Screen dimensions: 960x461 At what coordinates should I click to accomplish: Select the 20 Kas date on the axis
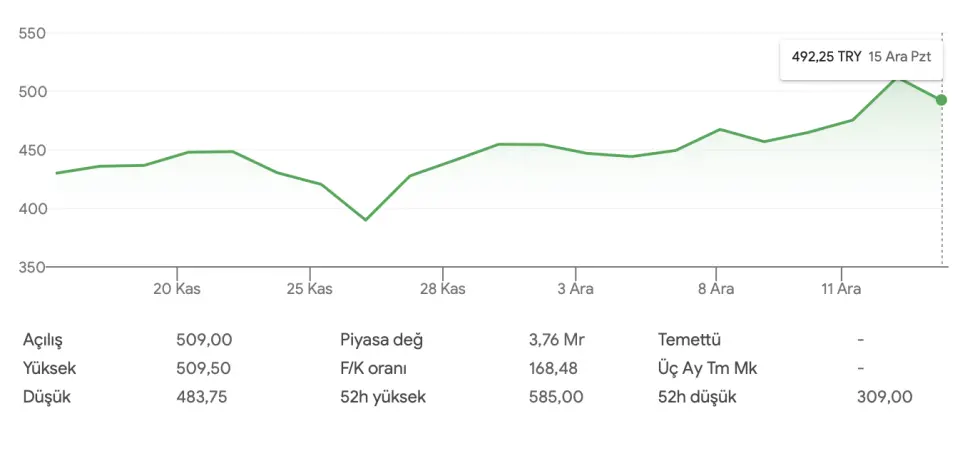(177, 289)
